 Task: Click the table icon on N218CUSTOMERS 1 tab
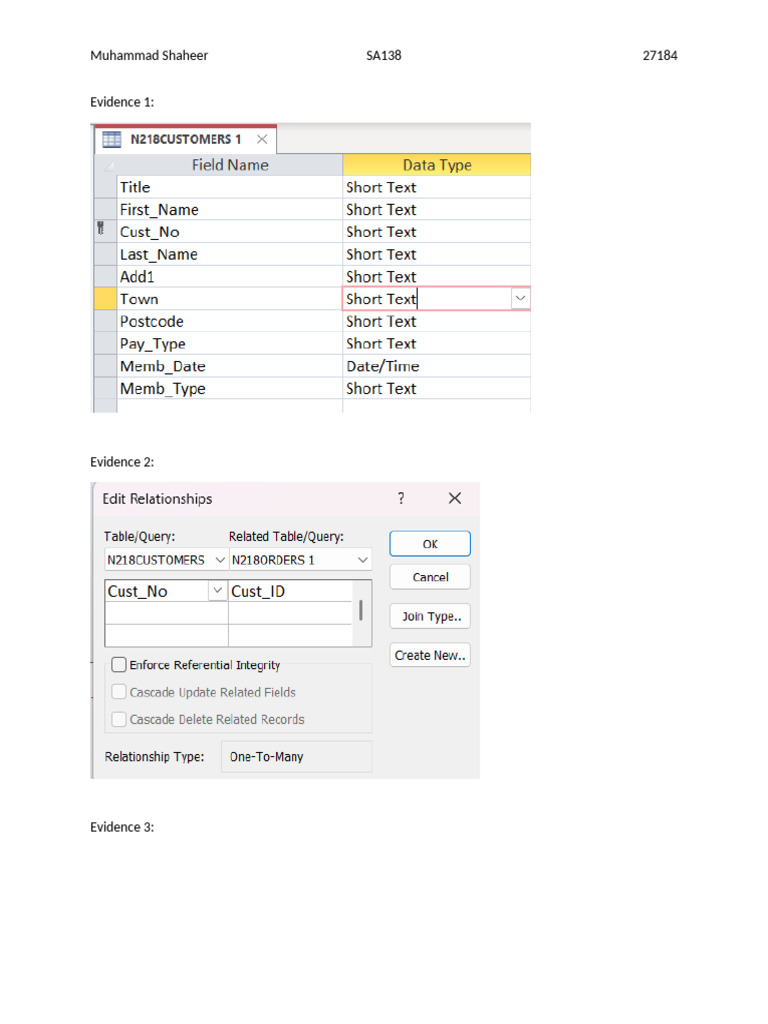tap(112, 139)
